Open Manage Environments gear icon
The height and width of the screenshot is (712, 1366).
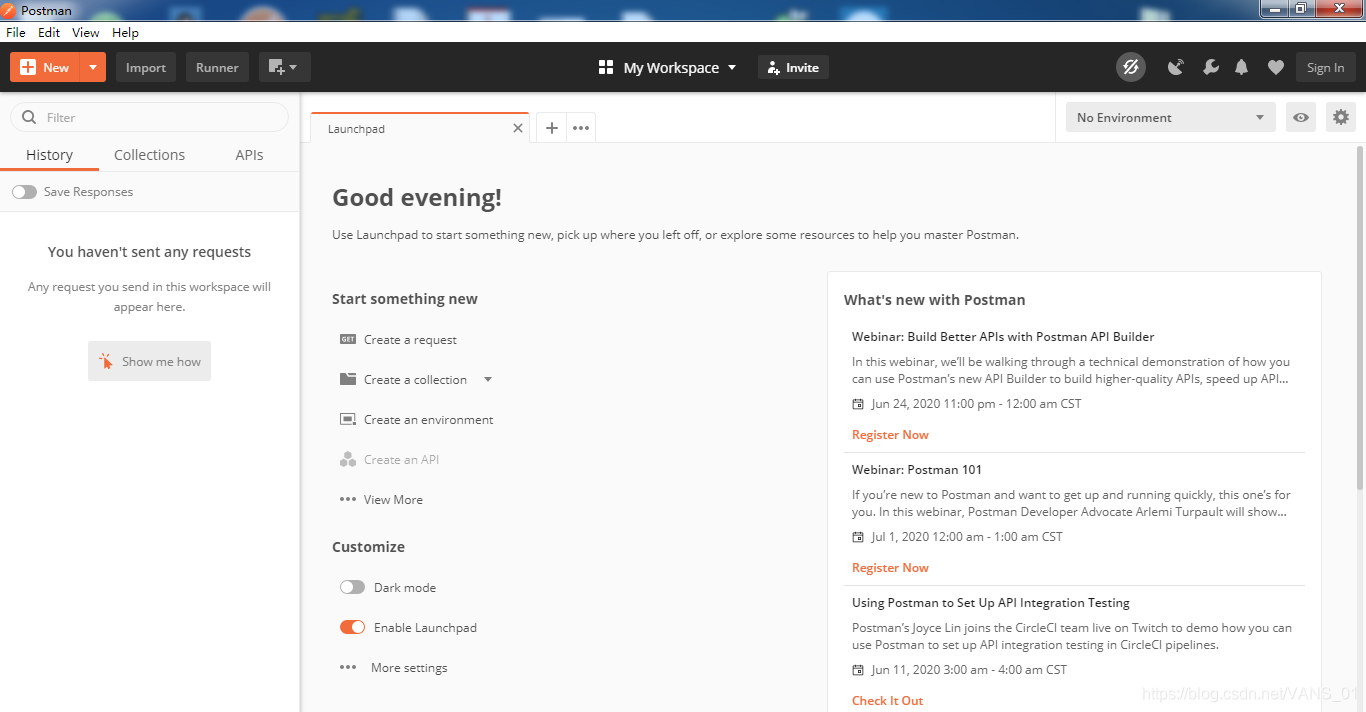click(x=1341, y=117)
